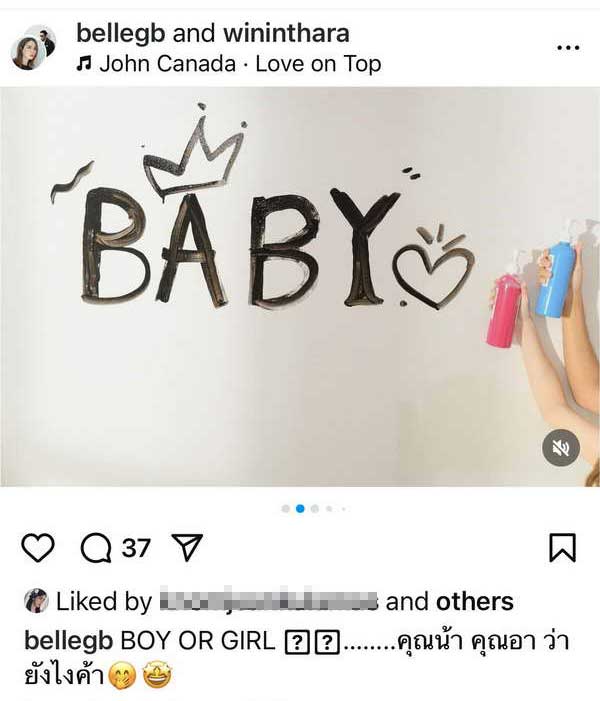This screenshot has height=701, width=600.
Task: Share the post using the paper plane icon
Action: [x=187, y=547]
